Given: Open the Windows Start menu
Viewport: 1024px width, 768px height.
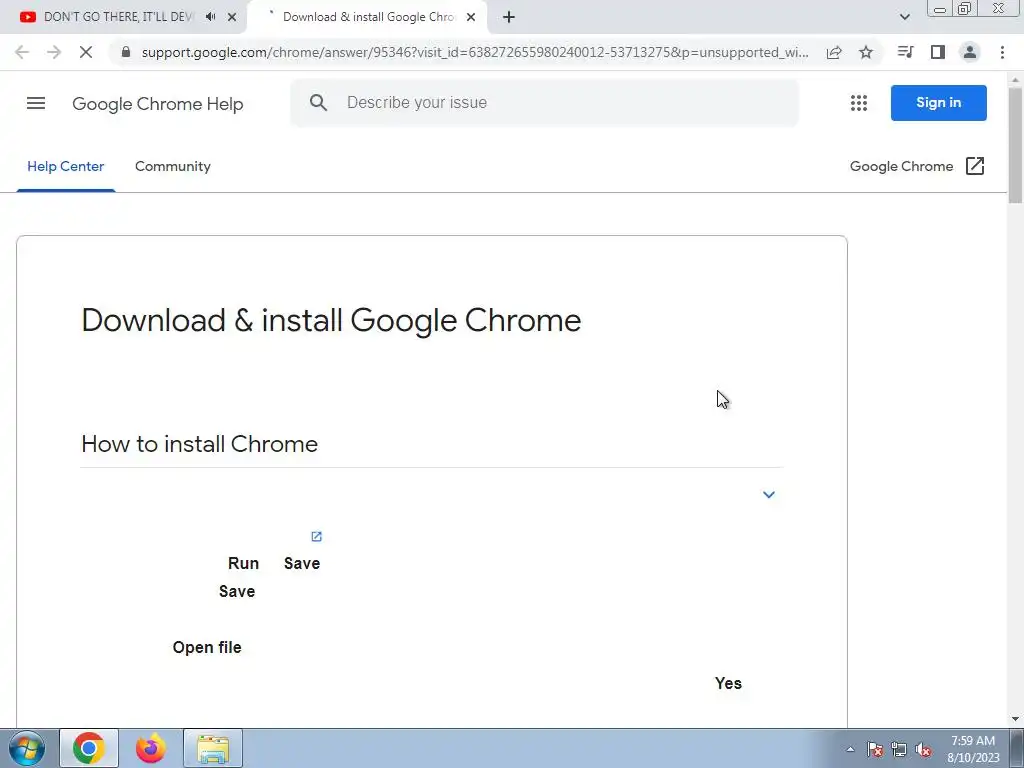Looking at the screenshot, I should coord(27,748).
